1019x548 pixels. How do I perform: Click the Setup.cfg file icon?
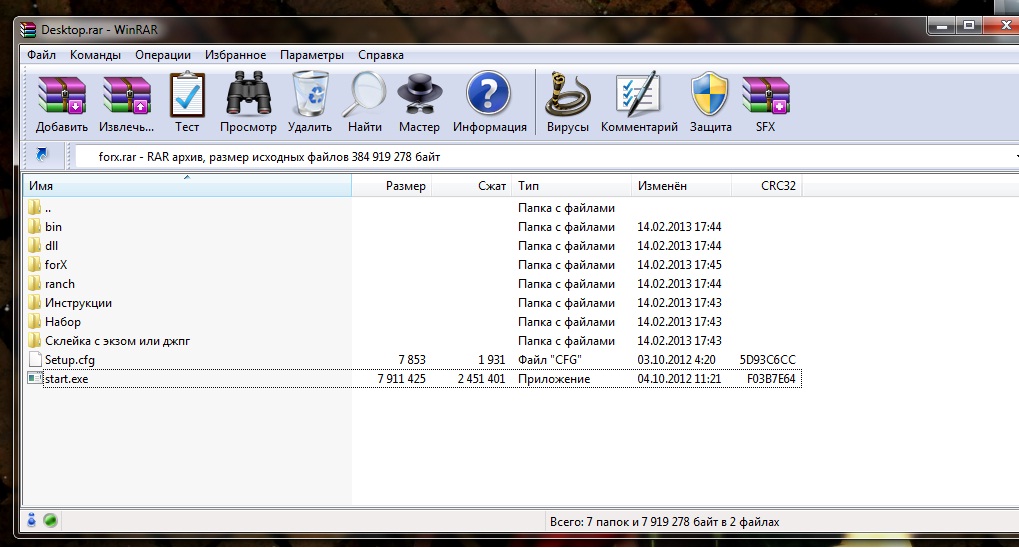35,359
